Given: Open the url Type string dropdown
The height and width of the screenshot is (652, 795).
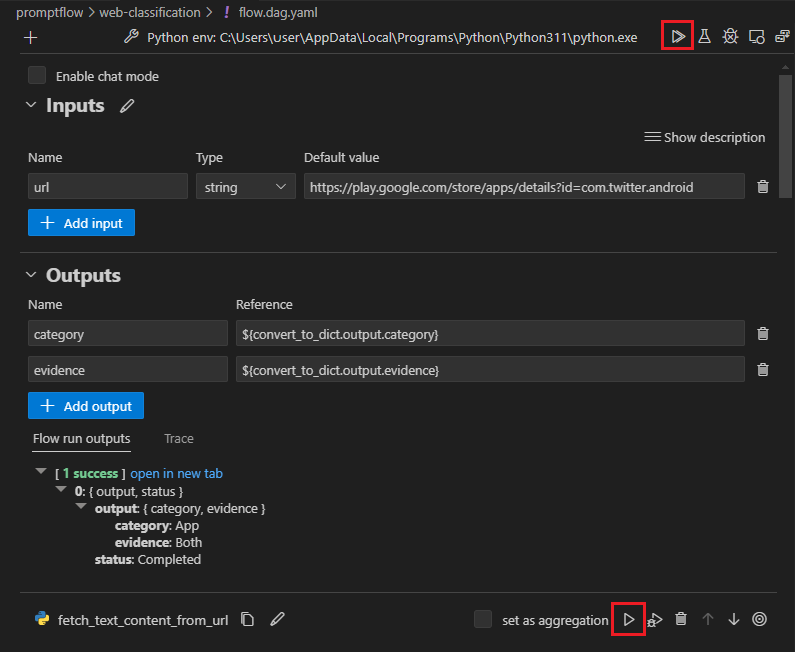Looking at the screenshot, I should click(x=245, y=187).
